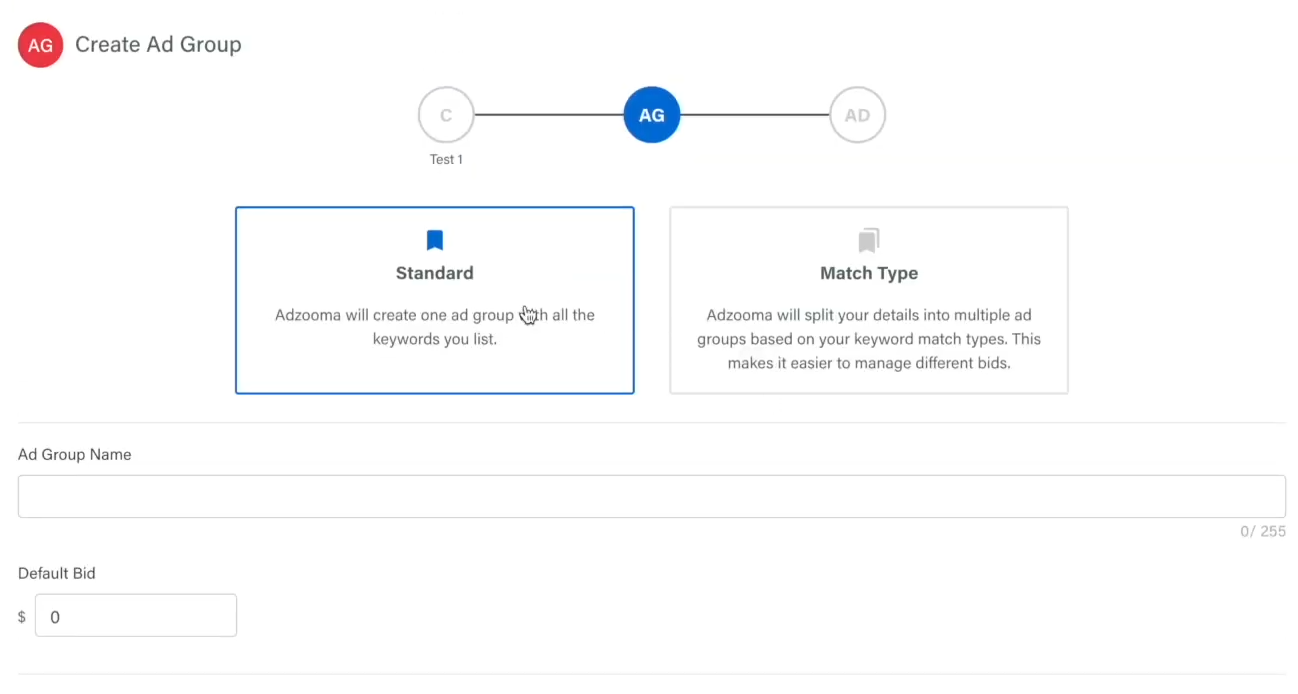
Task: Click the Standard heading text
Action: pos(435,273)
